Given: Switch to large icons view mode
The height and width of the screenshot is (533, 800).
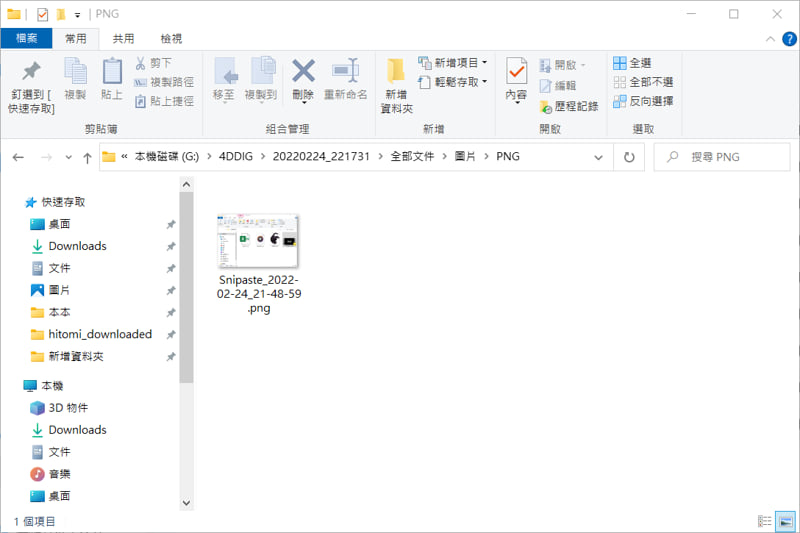Looking at the screenshot, I should pos(785,521).
